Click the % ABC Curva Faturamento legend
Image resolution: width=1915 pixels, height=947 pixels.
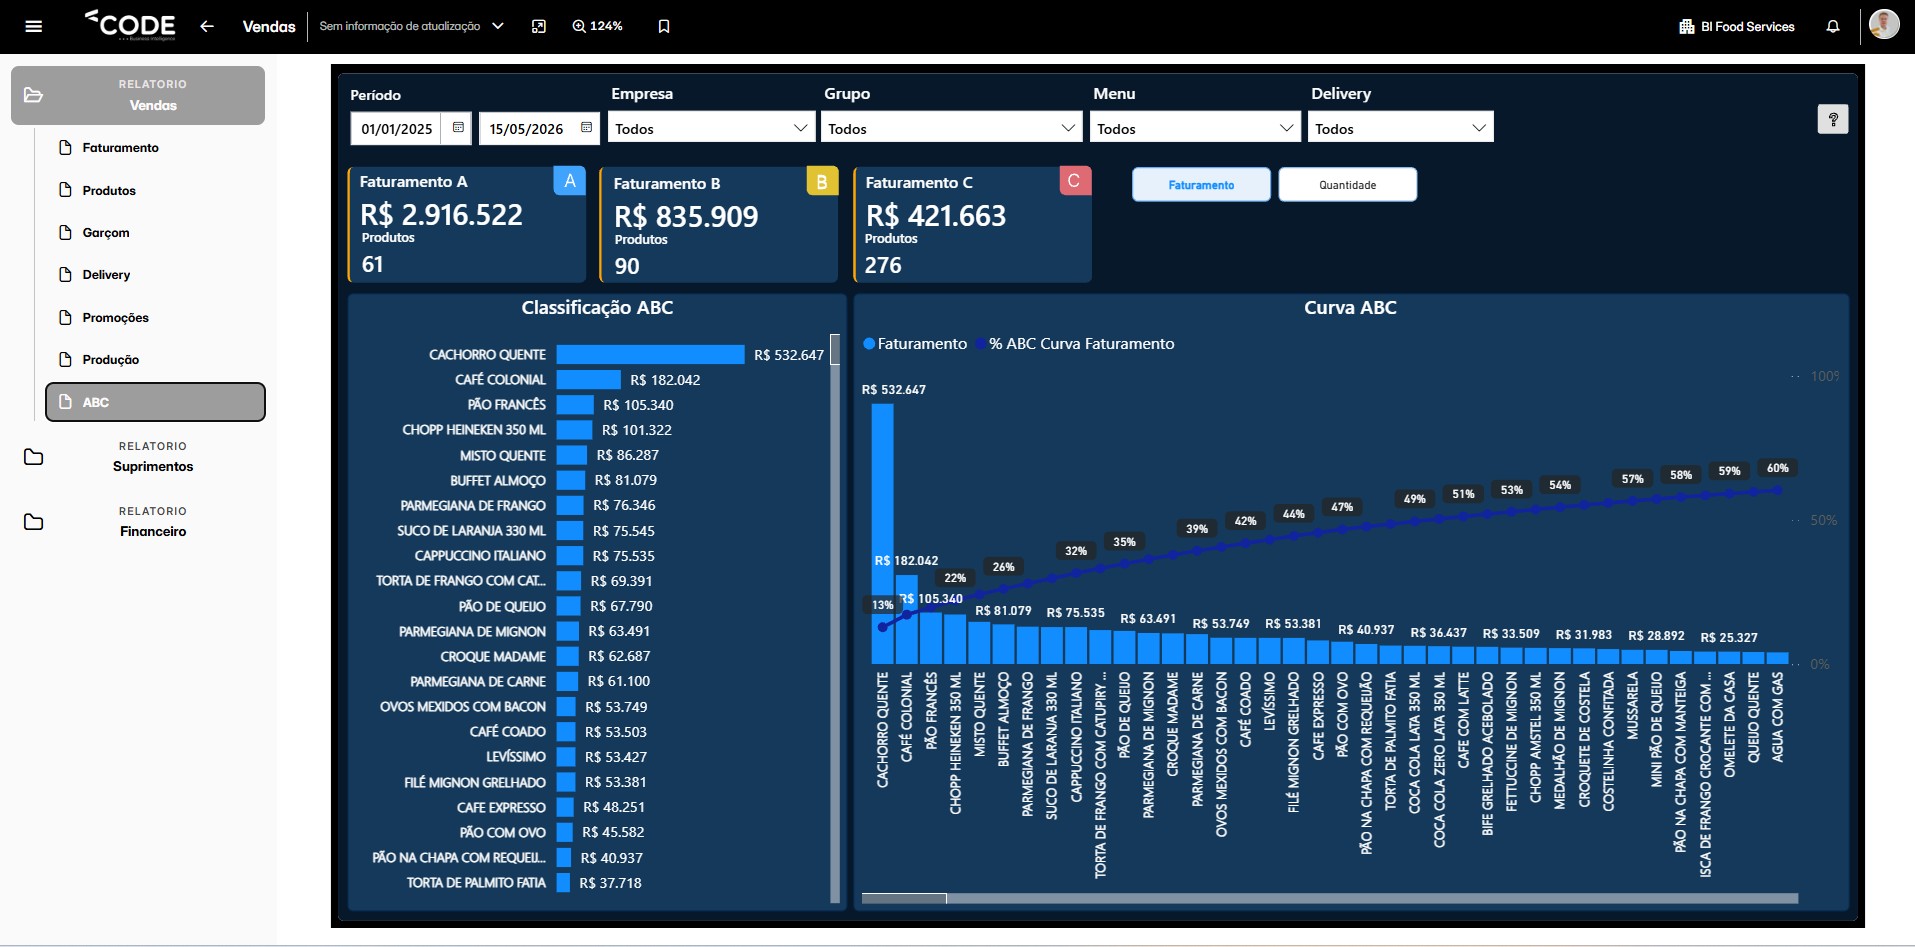point(1076,344)
